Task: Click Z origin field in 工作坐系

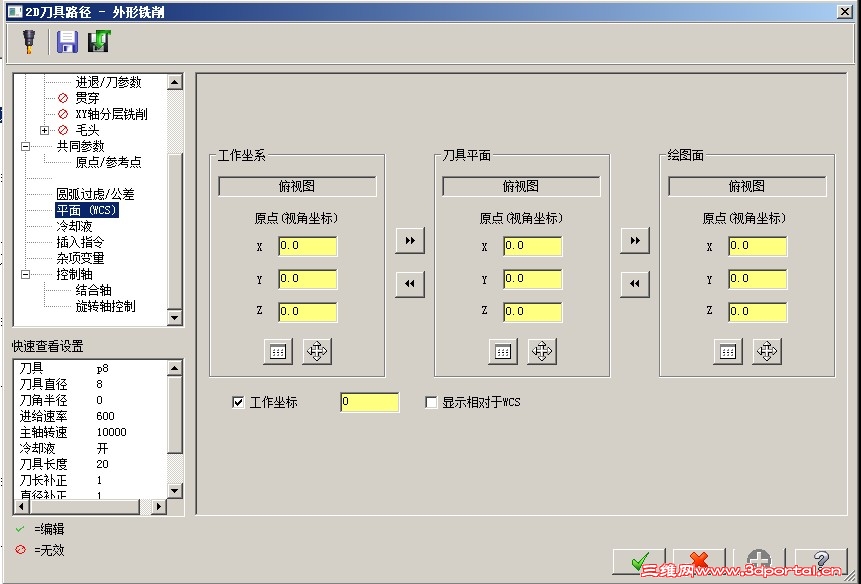Action: 308,312
